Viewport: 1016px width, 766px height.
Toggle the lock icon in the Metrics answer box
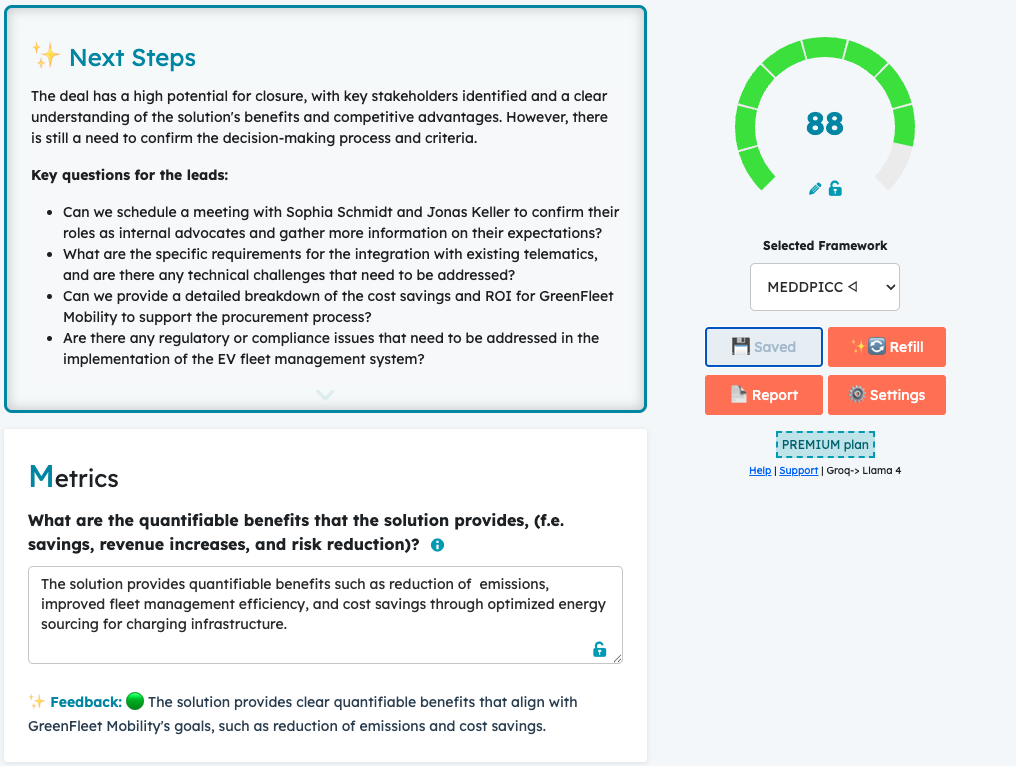click(599, 650)
